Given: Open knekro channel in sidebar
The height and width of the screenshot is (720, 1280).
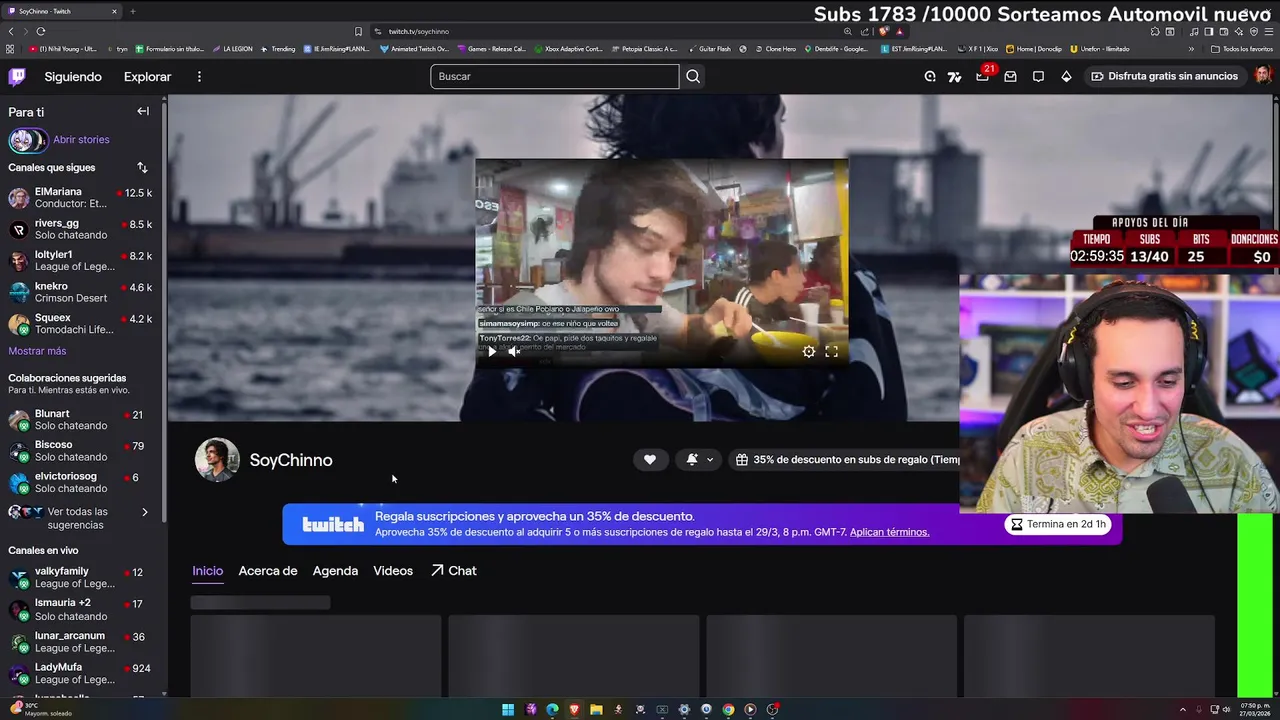Looking at the screenshot, I should point(80,292).
